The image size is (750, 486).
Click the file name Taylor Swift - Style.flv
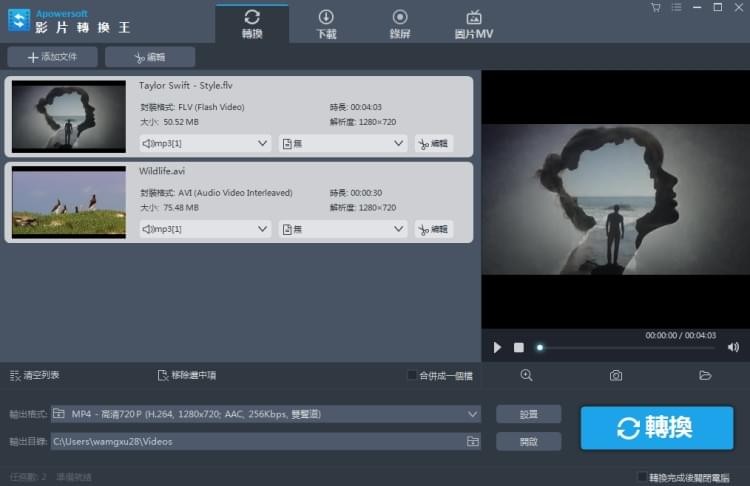(x=186, y=86)
